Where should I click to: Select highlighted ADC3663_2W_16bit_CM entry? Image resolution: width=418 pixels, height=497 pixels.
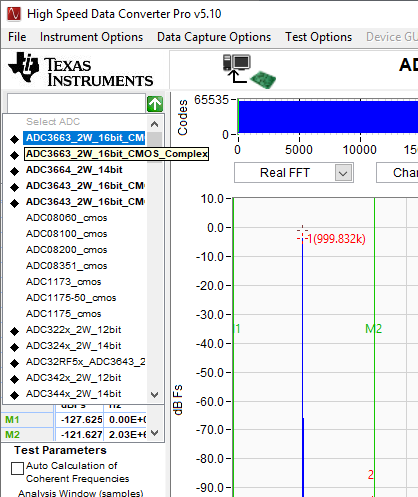tap(84, 138)
